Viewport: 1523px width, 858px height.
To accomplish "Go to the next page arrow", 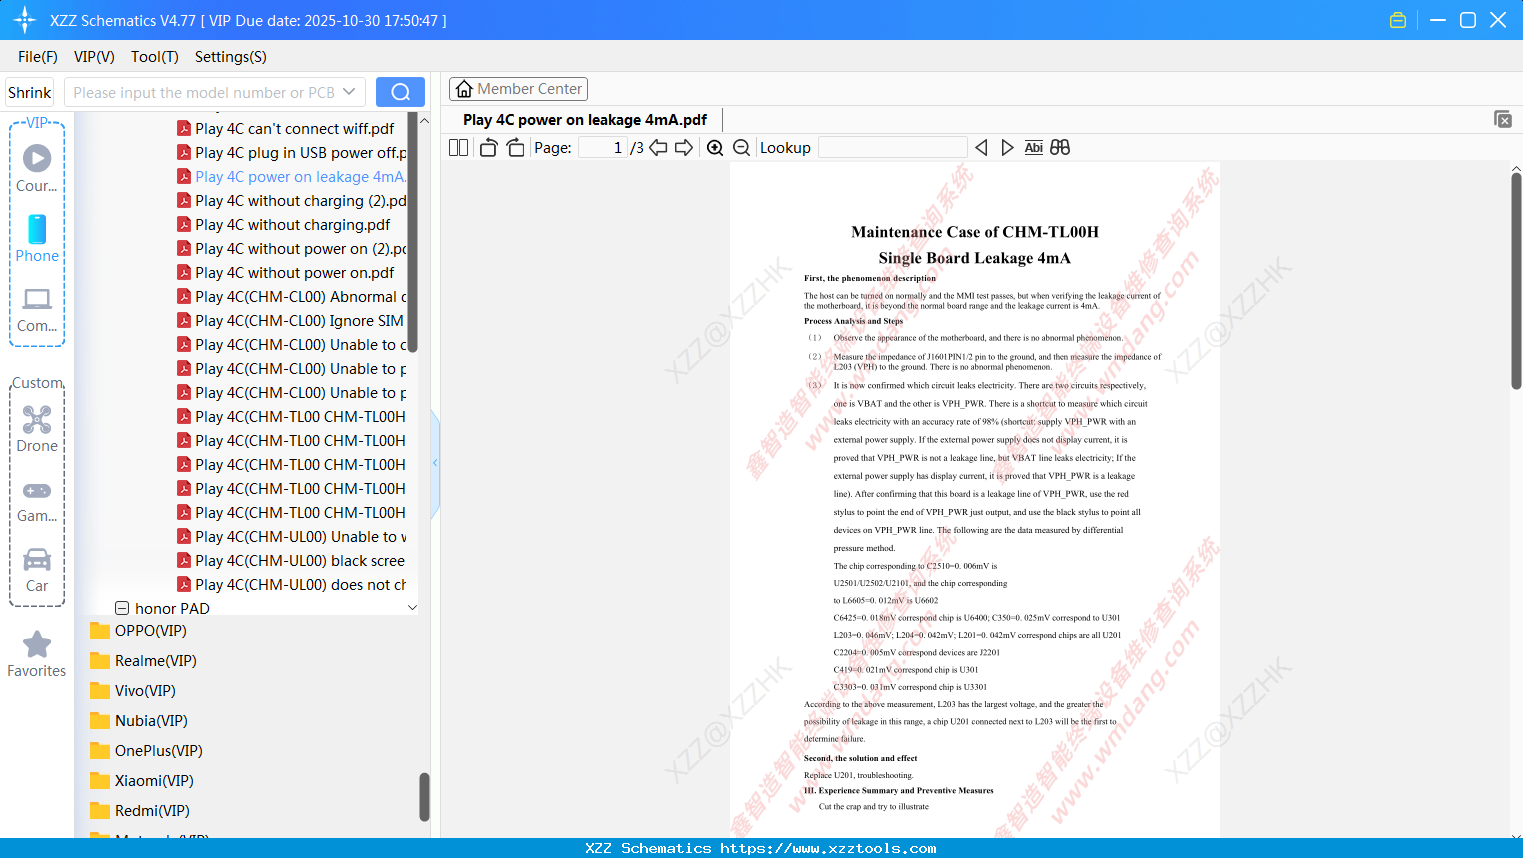I will coord(684,147).
